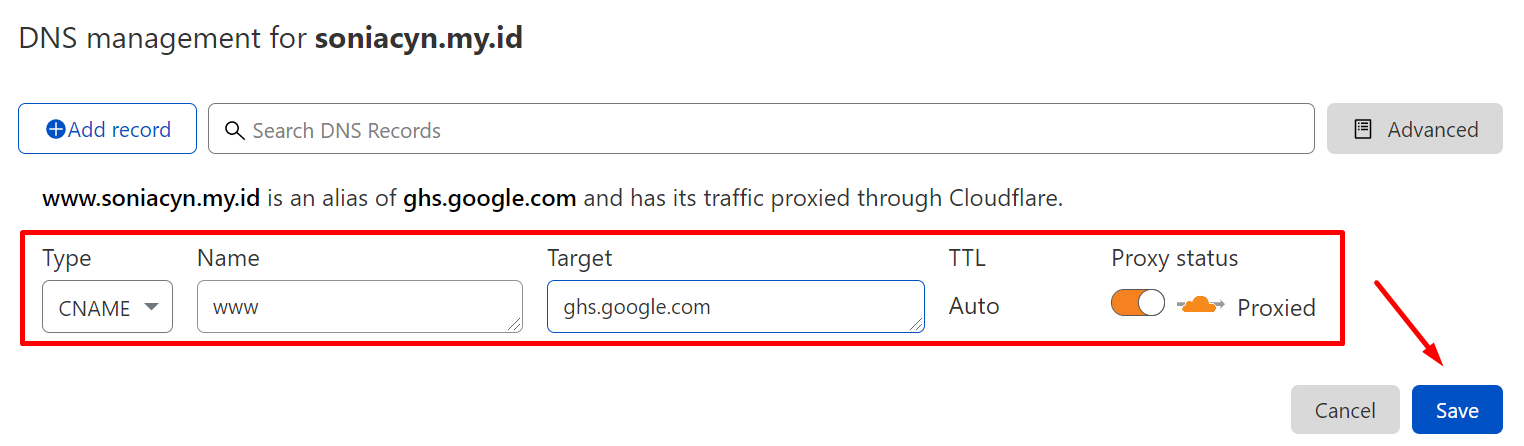
Task: Click the orange Cloudflare cloud icon
Action: 1201,305
